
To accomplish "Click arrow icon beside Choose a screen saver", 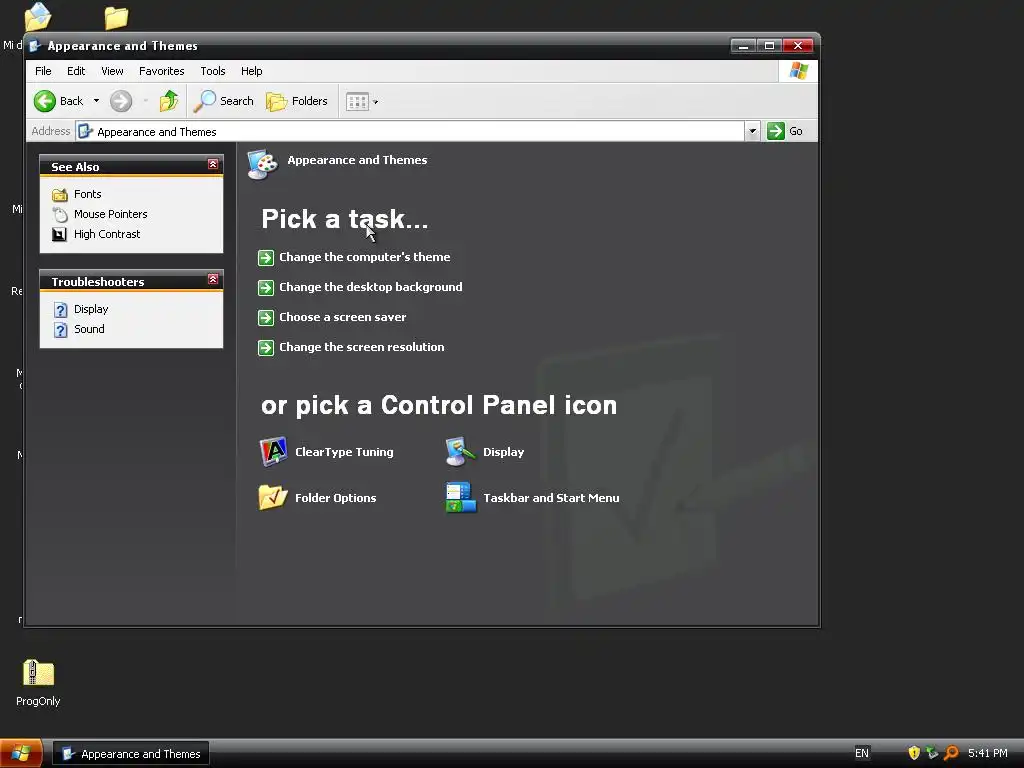I will [x=266, y=318].
